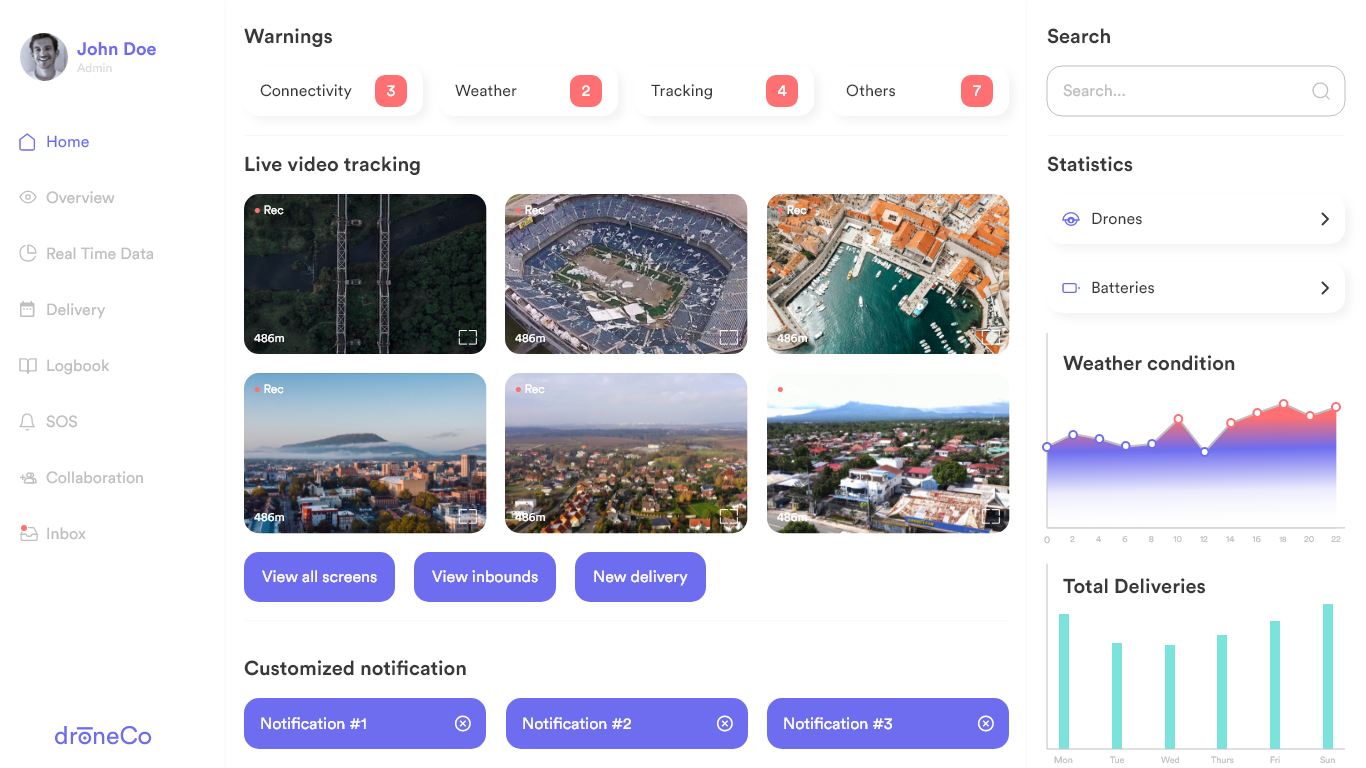
Task: Expand fullscreen on the power line video
Action: click(x=467, y=337)
